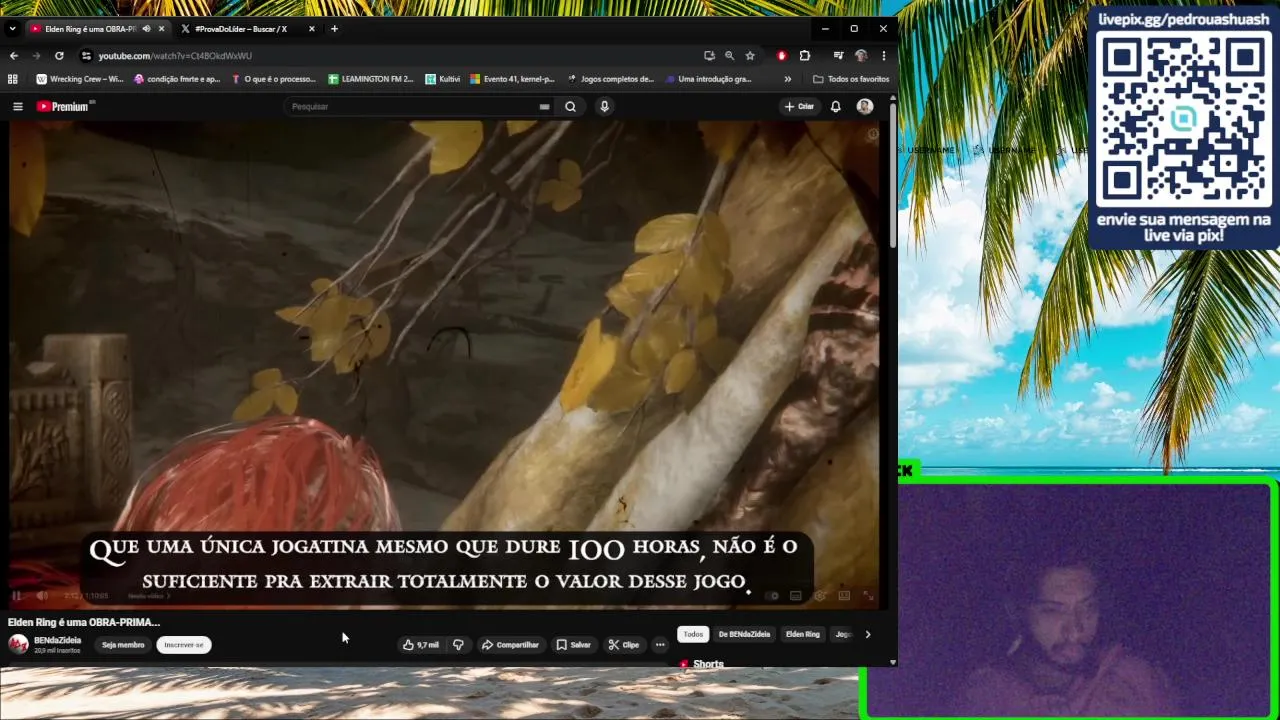Reload the page in Chrome
This screenshot has width=1280, height=720.
pos(59,56)
